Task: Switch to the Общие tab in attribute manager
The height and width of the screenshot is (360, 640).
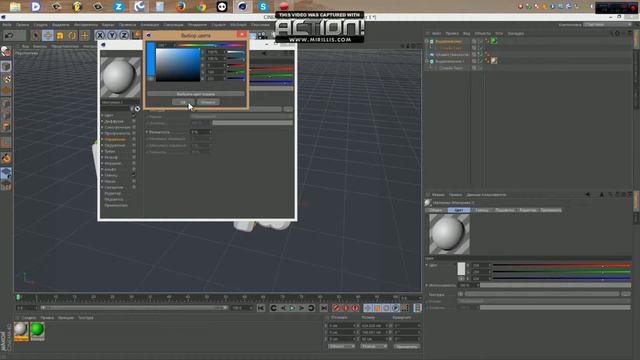Action: click(436, 210)
